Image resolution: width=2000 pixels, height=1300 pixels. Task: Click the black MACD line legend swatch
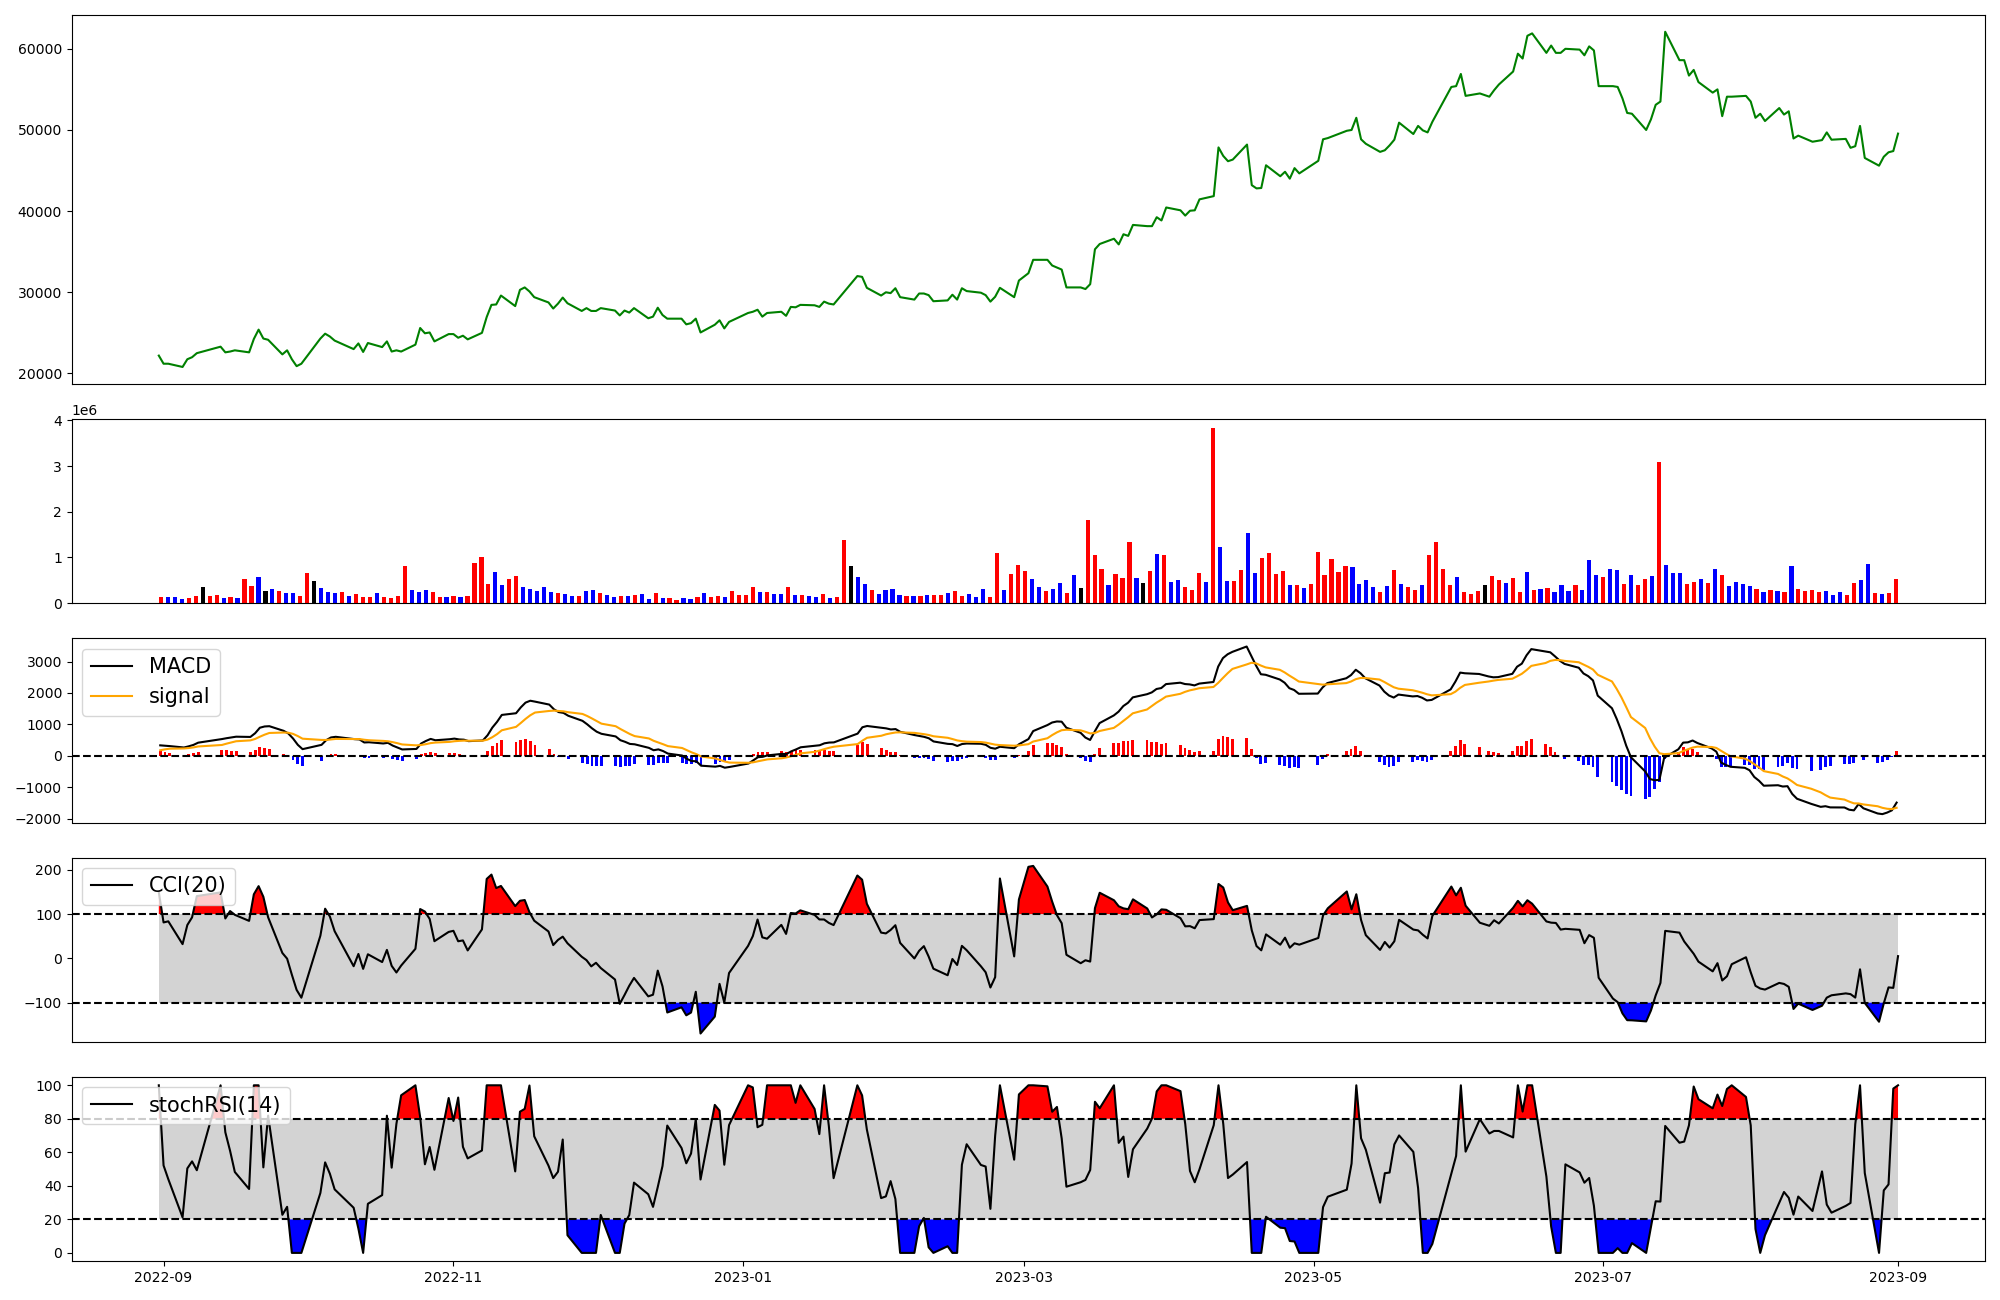(x=112, y=667)
